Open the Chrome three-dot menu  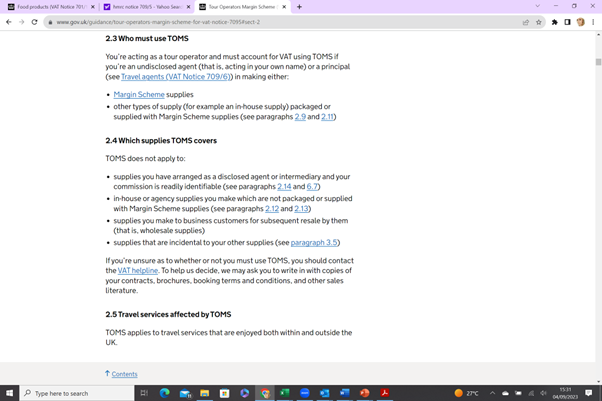click(593, 22)
